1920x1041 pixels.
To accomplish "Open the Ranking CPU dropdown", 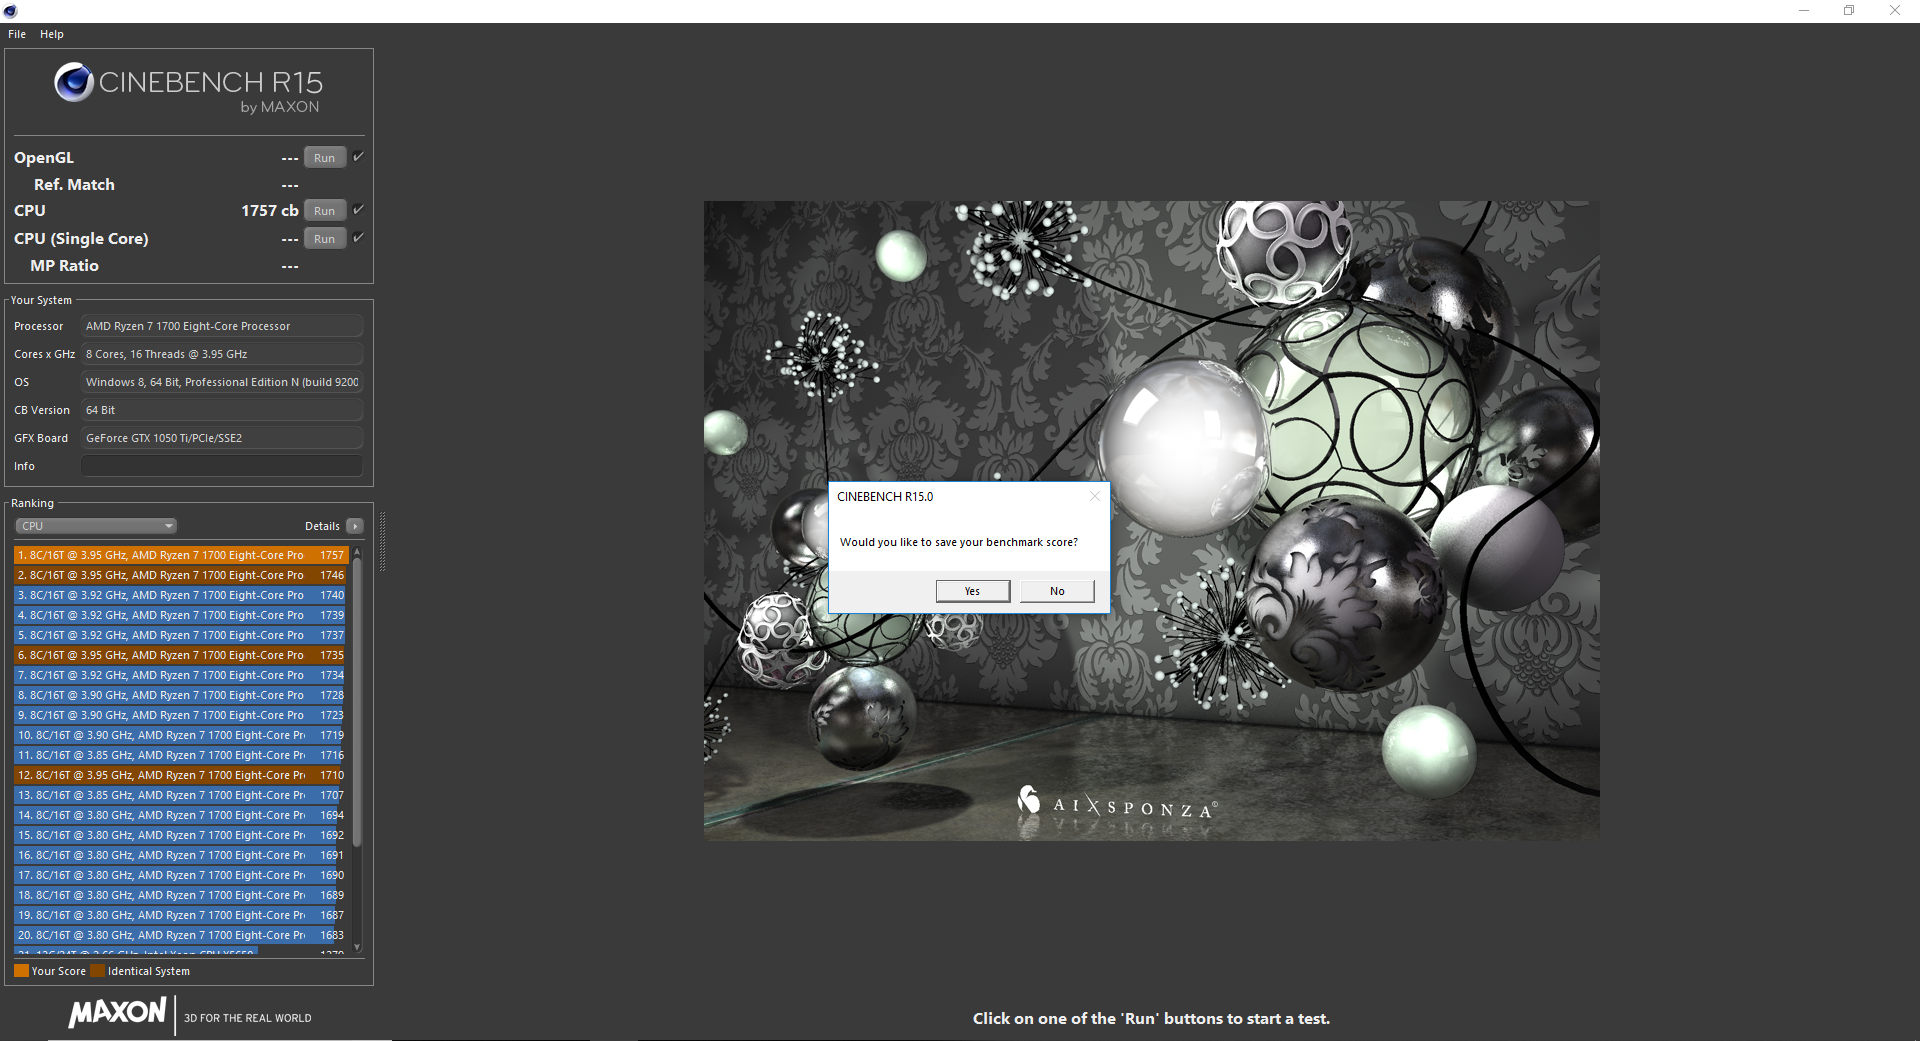I will click(96, 526).
